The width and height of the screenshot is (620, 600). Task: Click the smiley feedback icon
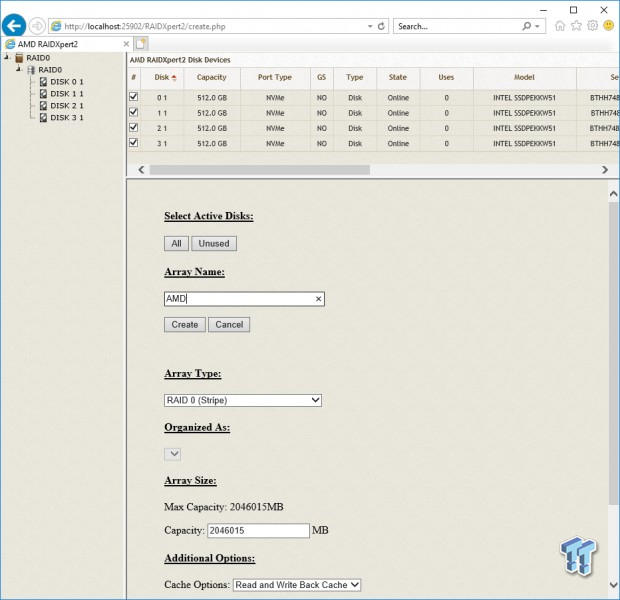point(609,26)
